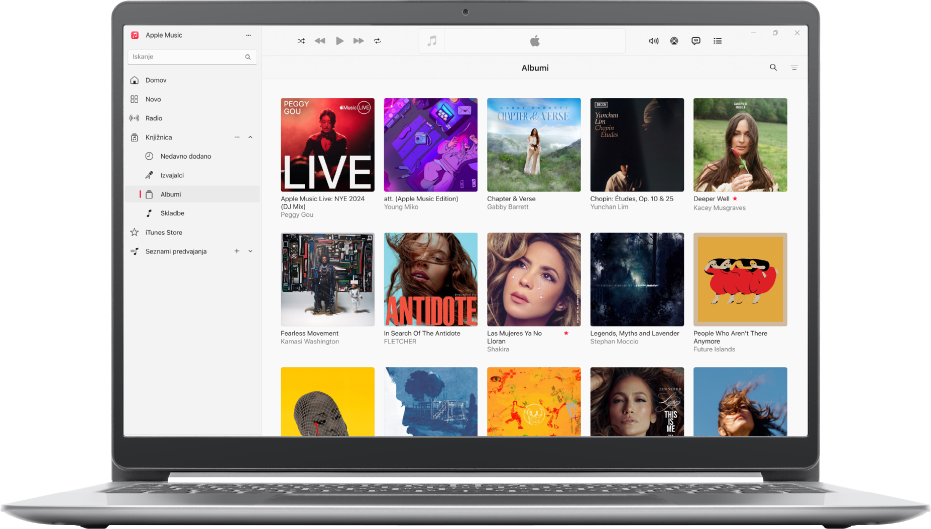This screenshot has width=931, height=529.
Task: Click artist name Shakira
Action: click(x=498, y=349)
